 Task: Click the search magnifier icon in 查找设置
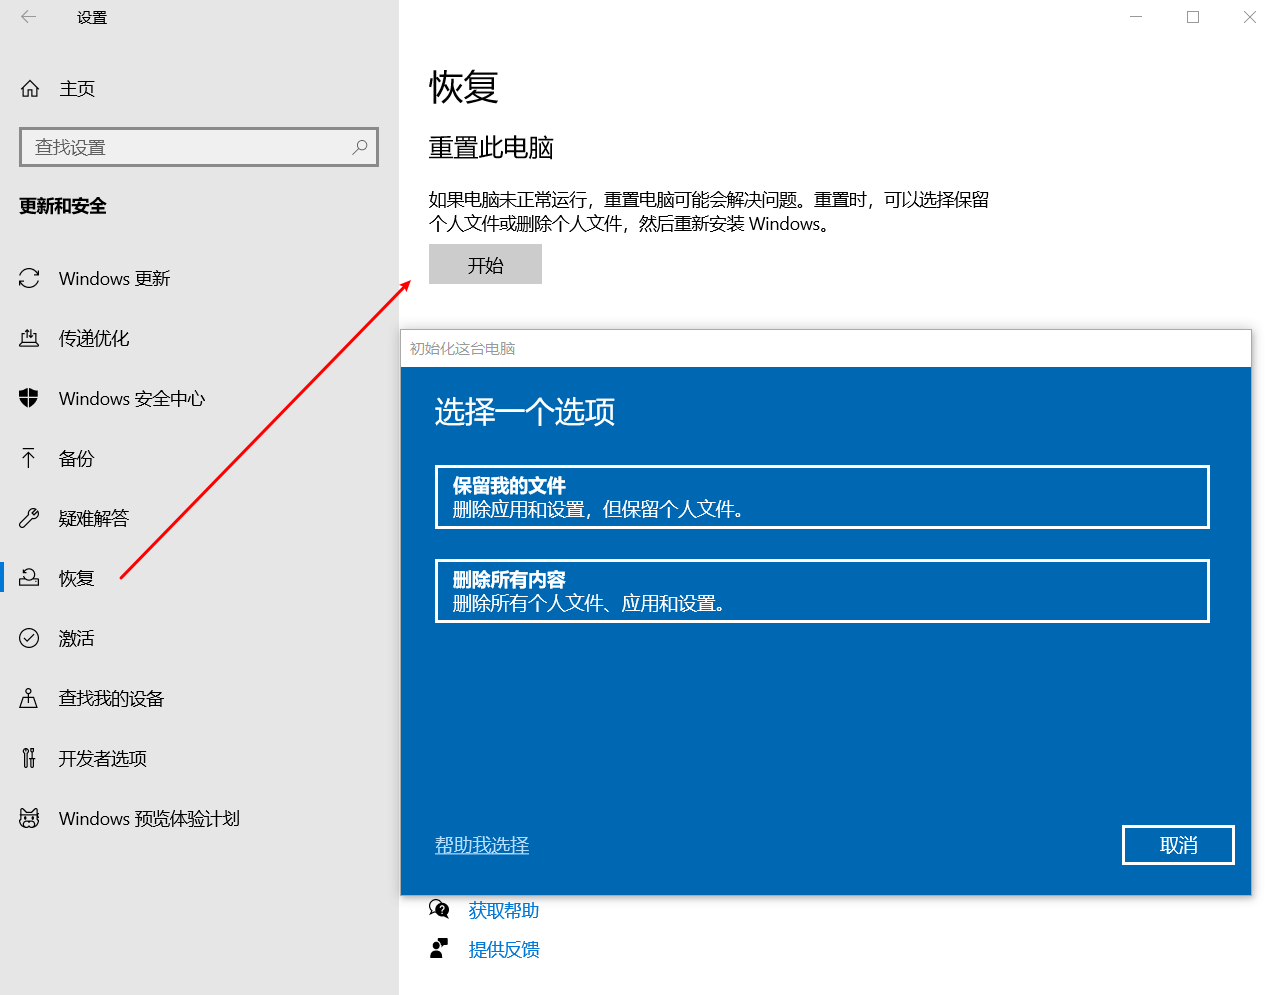359,147
